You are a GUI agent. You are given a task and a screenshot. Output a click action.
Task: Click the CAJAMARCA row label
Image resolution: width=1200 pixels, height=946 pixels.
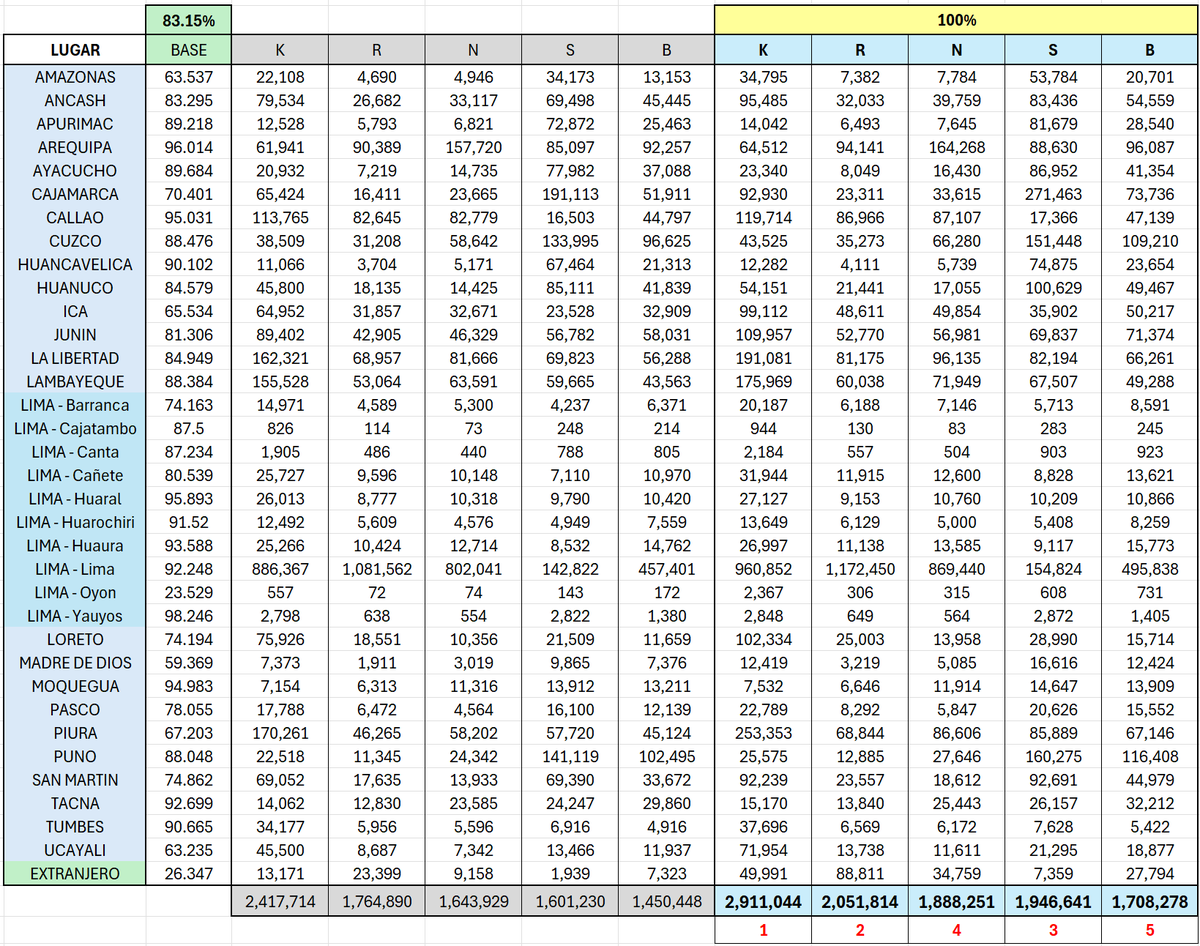tap(75, 194)
